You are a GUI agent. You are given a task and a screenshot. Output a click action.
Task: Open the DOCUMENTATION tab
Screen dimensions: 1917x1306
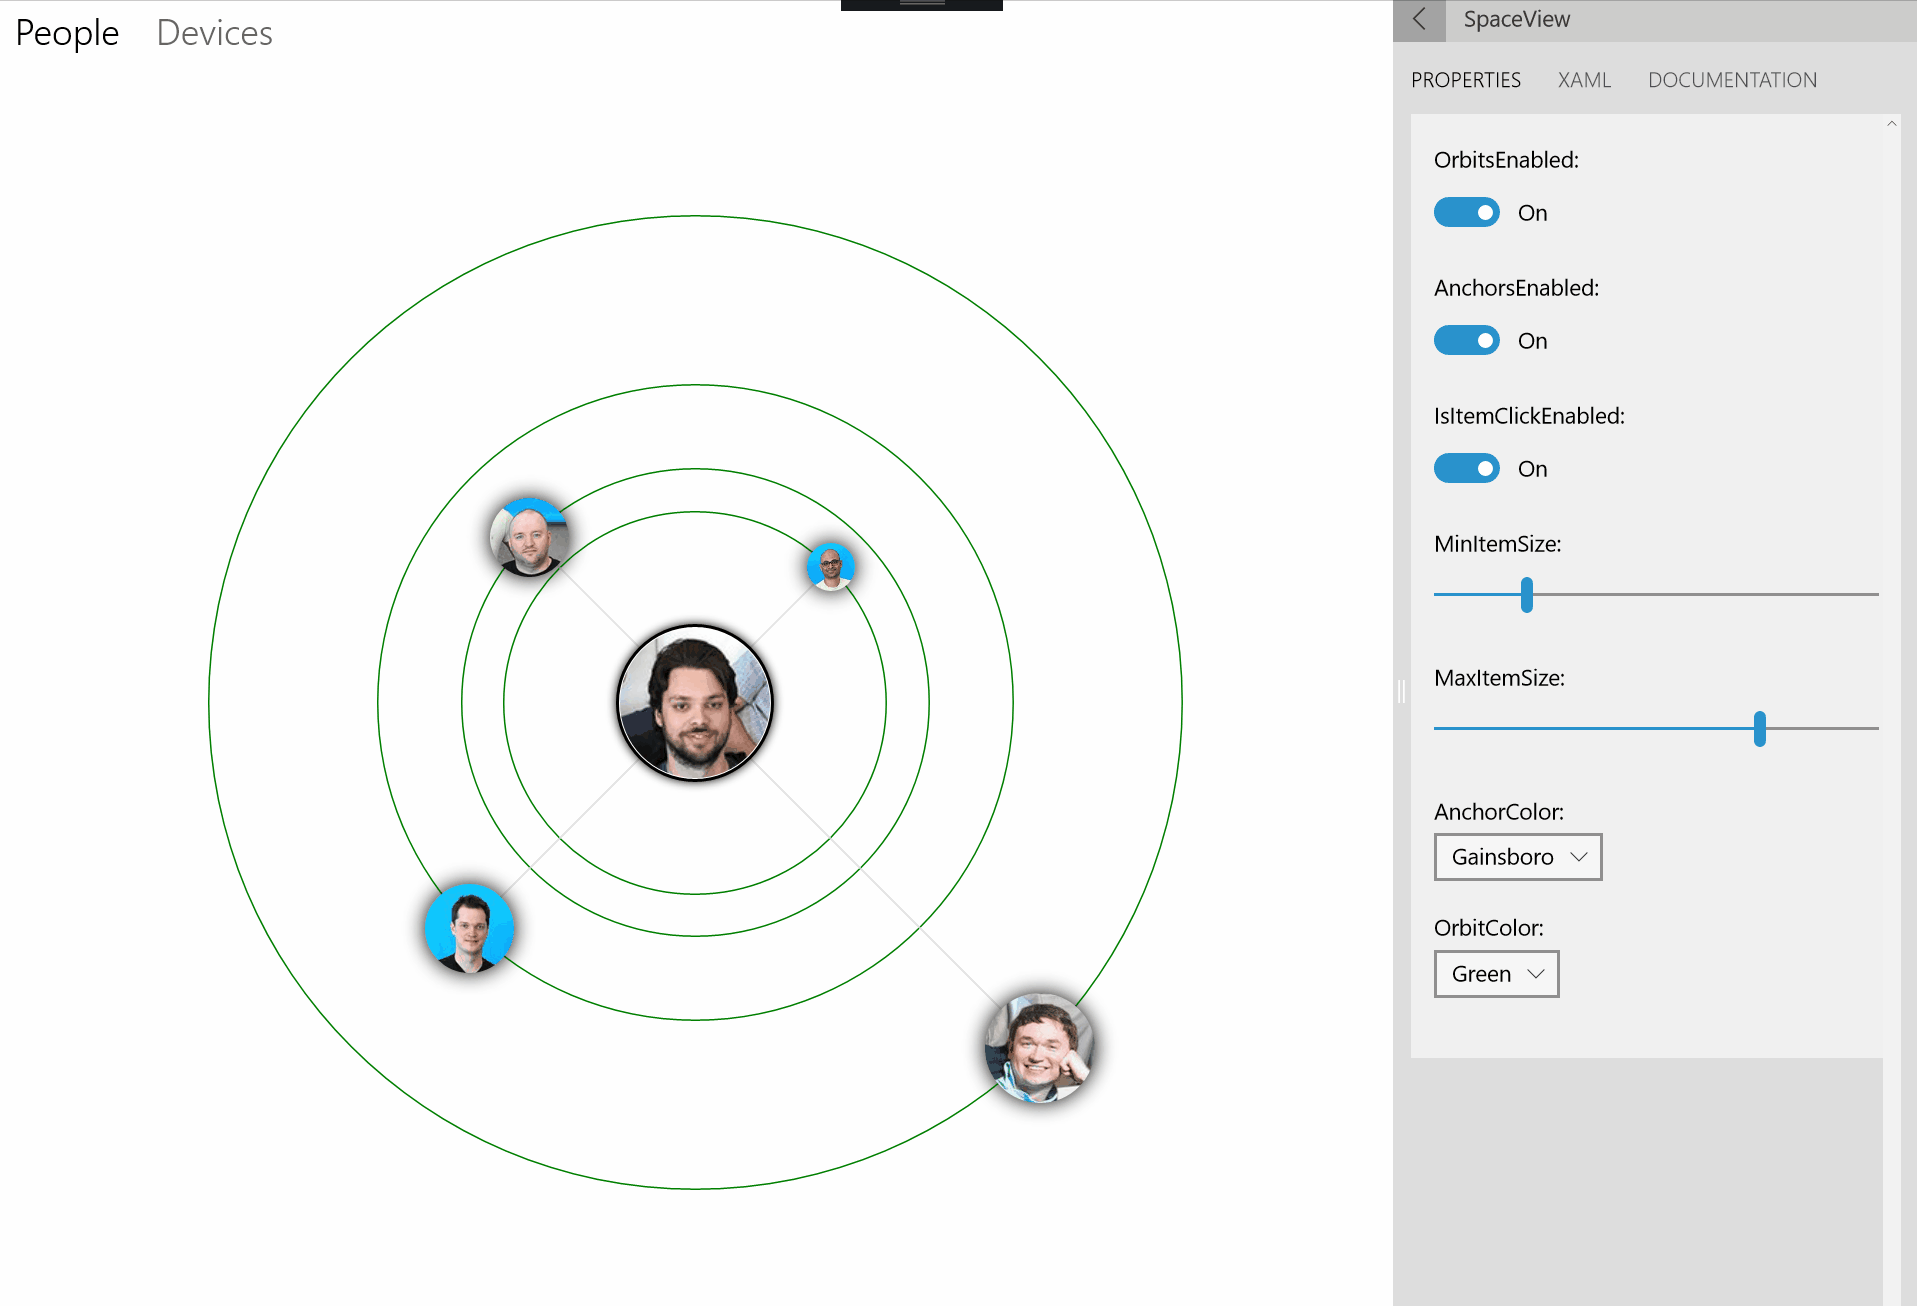(1732, 80)
